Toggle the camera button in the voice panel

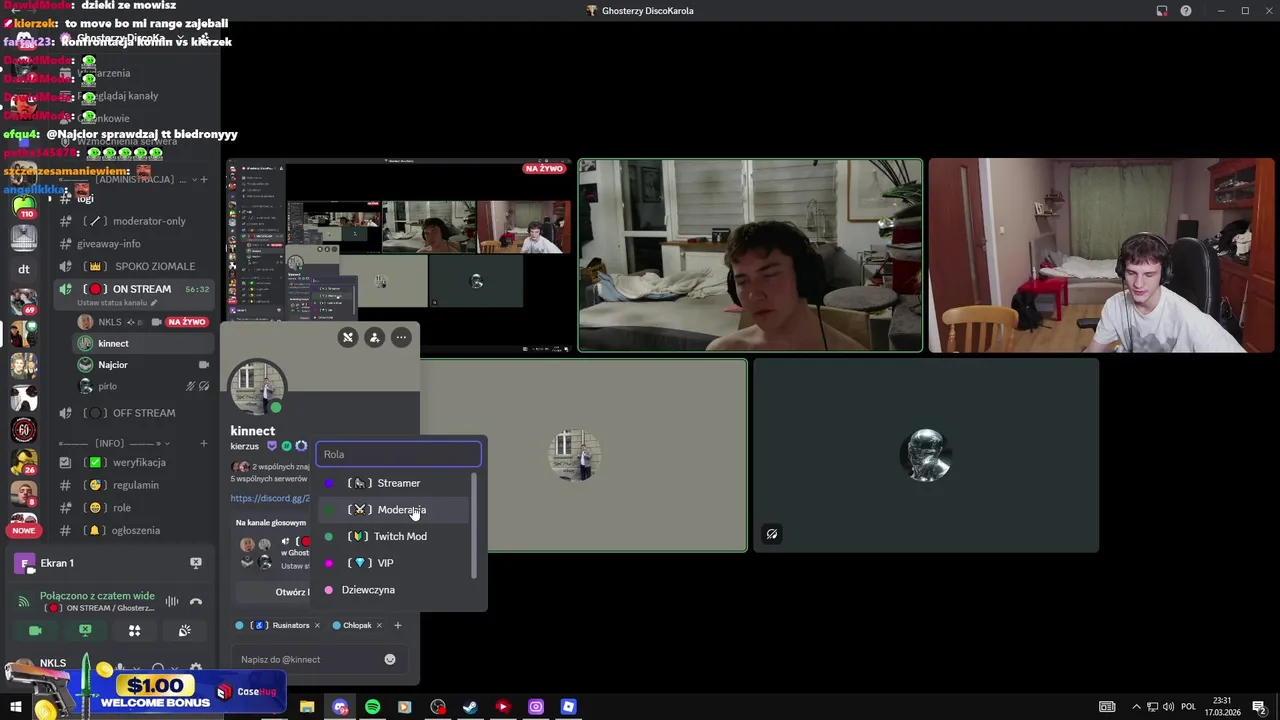[x=35, y=630]
